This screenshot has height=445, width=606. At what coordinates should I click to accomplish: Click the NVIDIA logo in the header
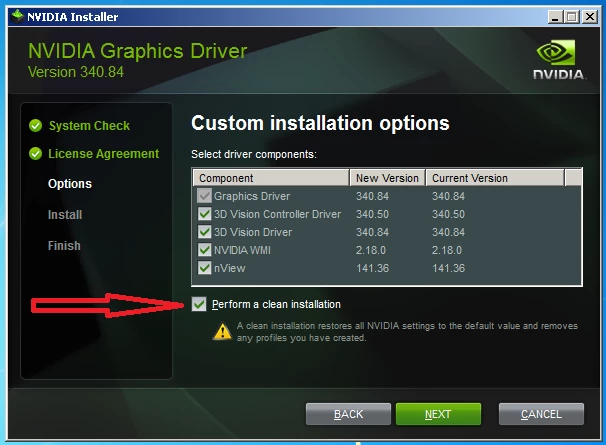[558, 60]
